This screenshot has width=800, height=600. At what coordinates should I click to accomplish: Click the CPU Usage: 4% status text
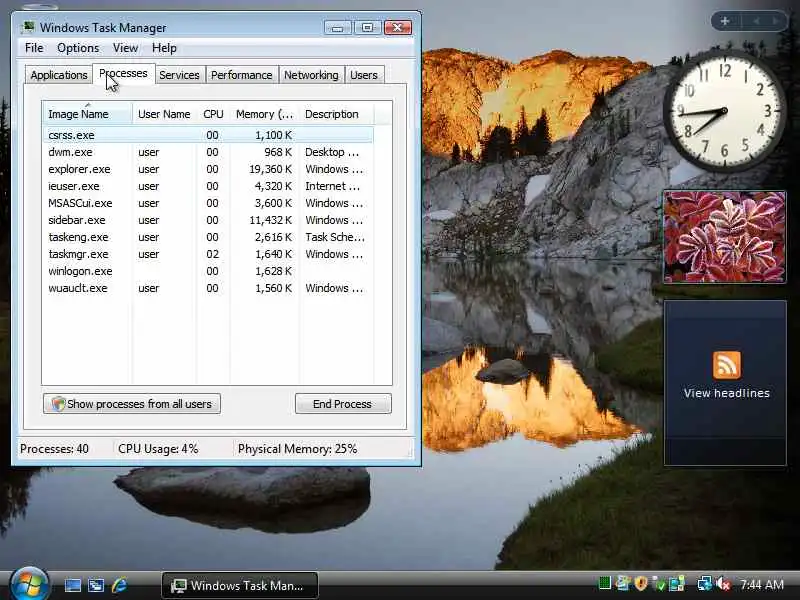pyautogui.click(x=158, y=449)
